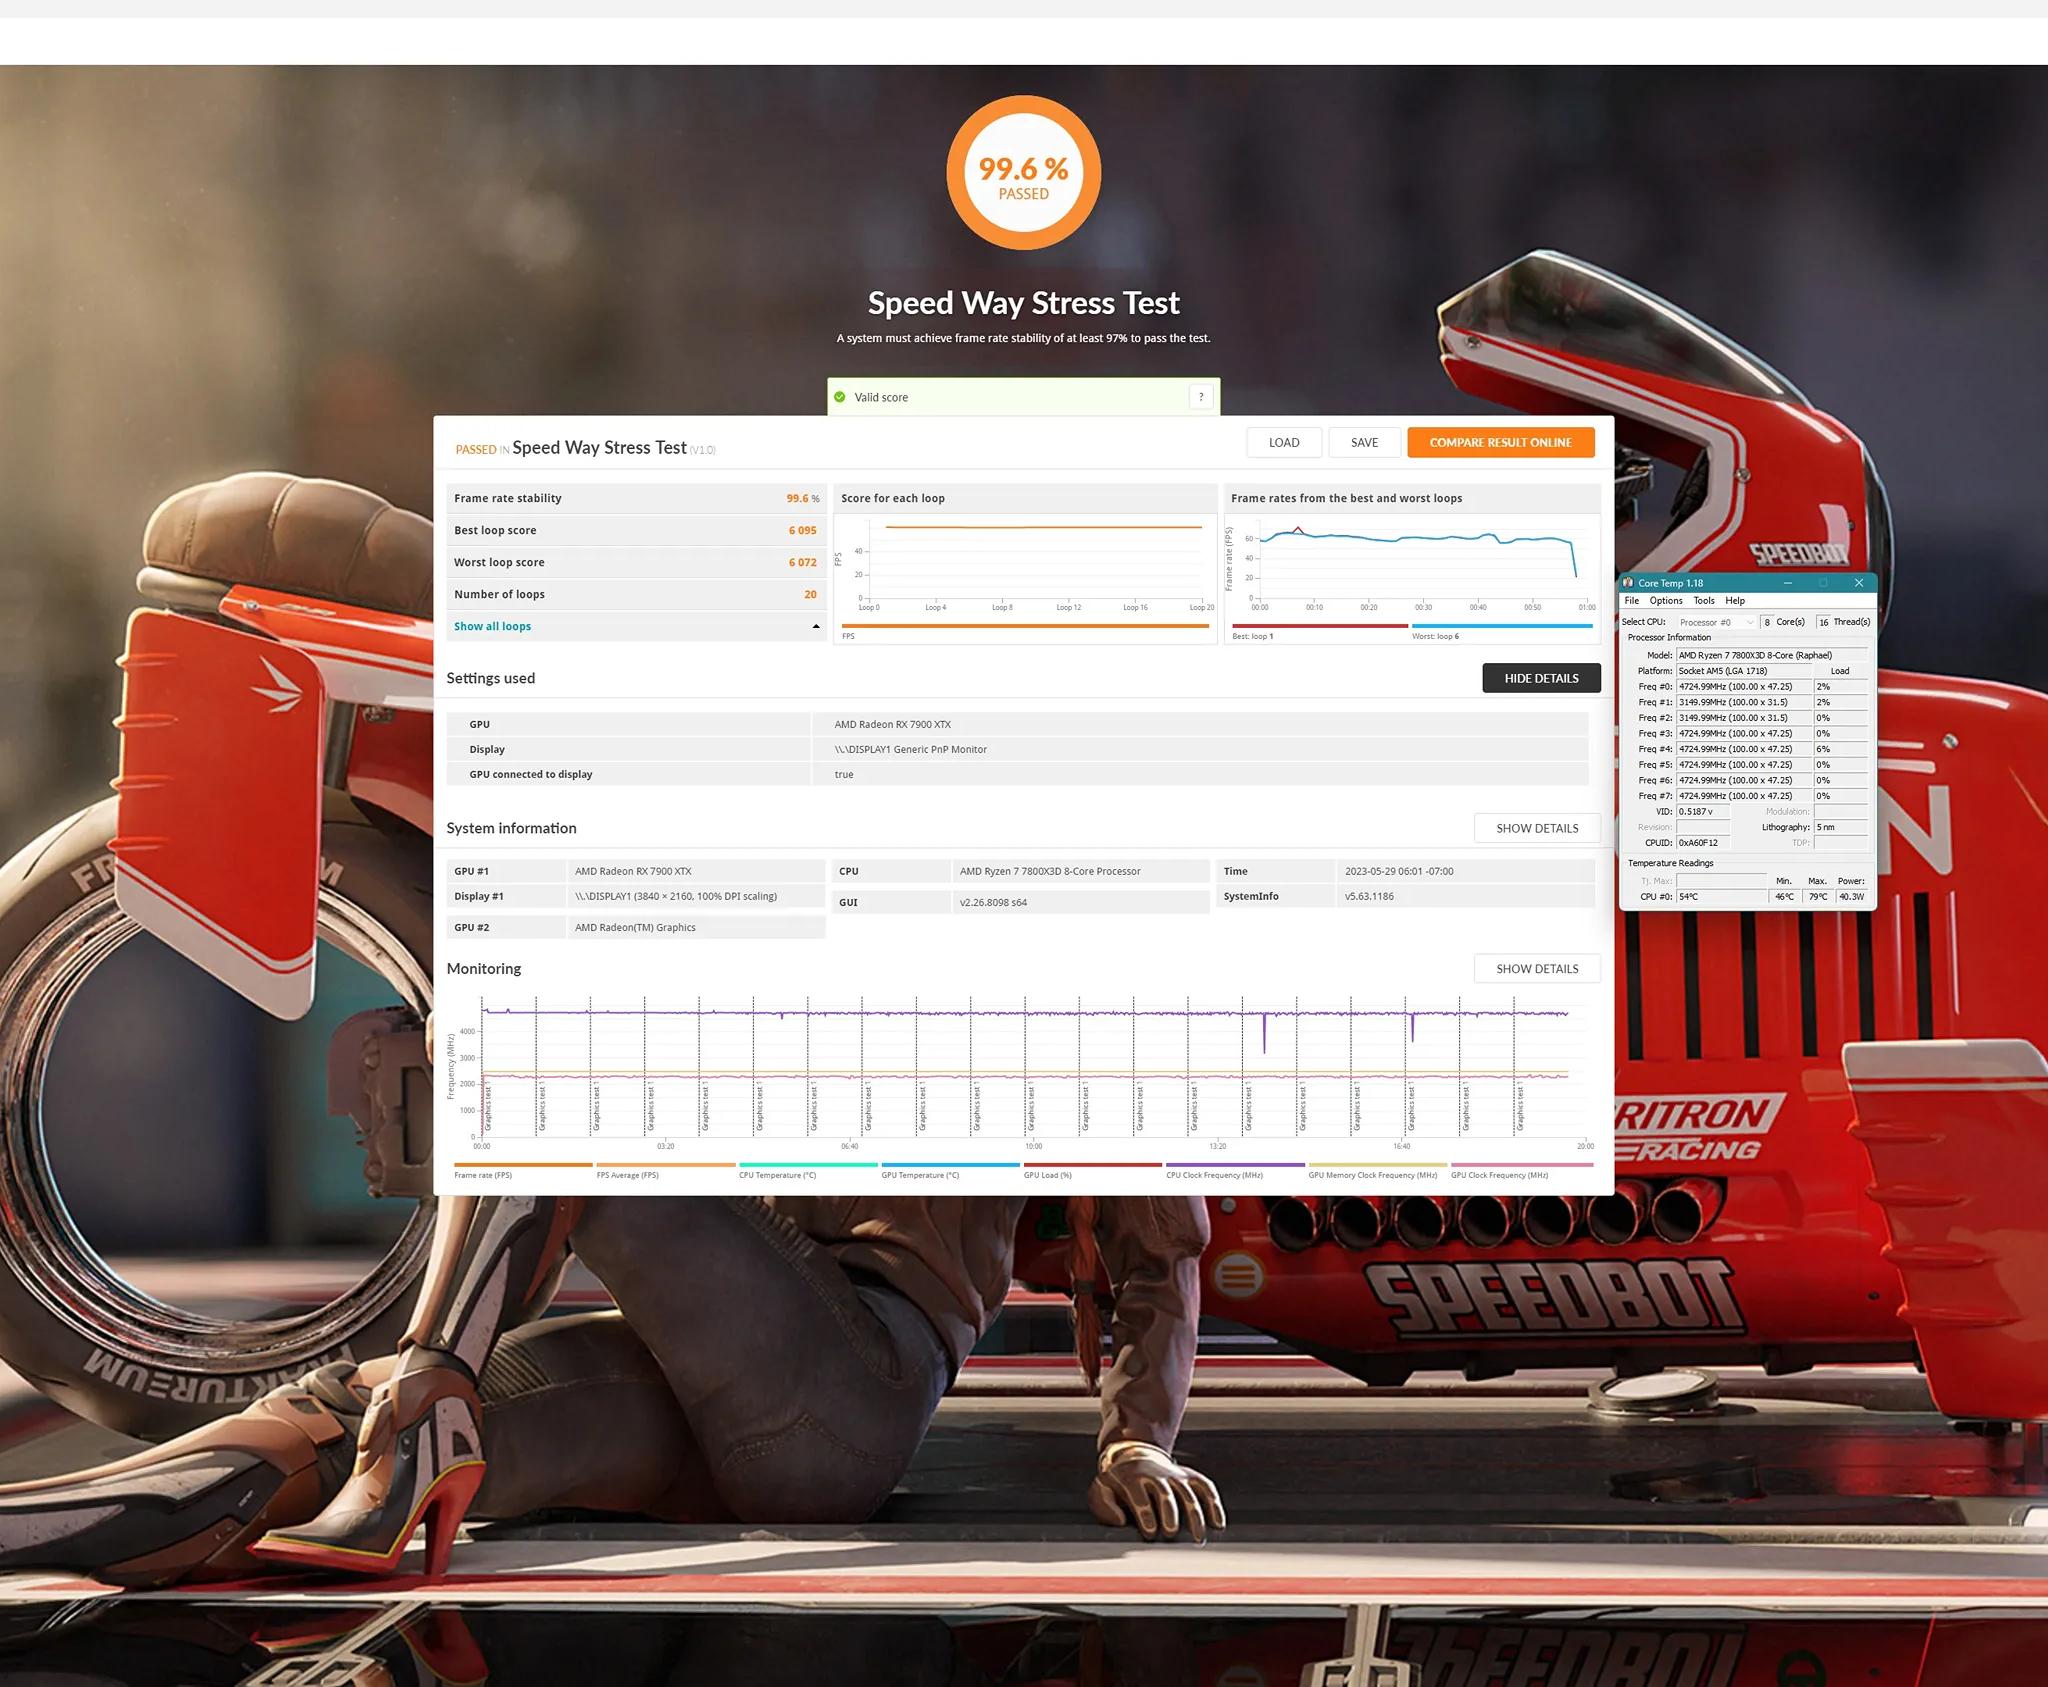Toggle the FPS legend under Score for each loop
This screenshot has height=1687, width=2048.
click(x=1025, y=631)
